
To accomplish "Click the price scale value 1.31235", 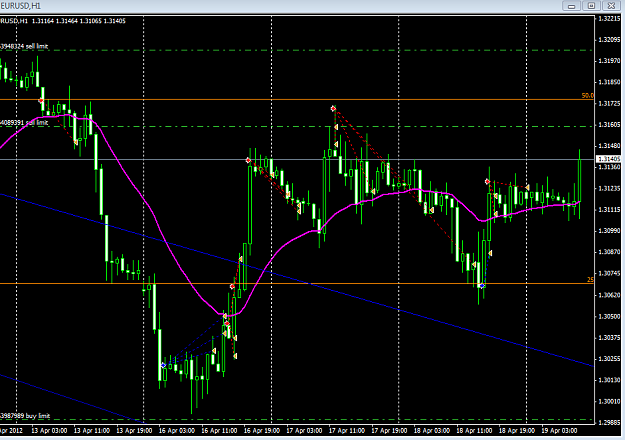I will click(609, 188).
